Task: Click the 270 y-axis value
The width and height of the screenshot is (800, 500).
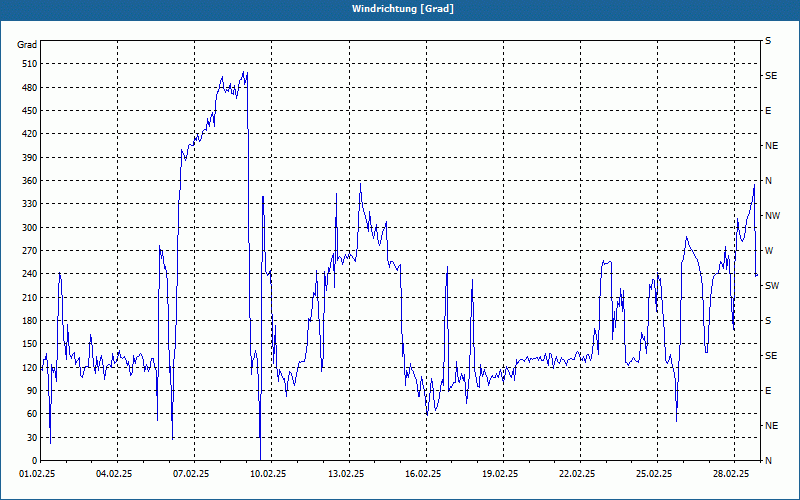Action: (x=30, y=251)
